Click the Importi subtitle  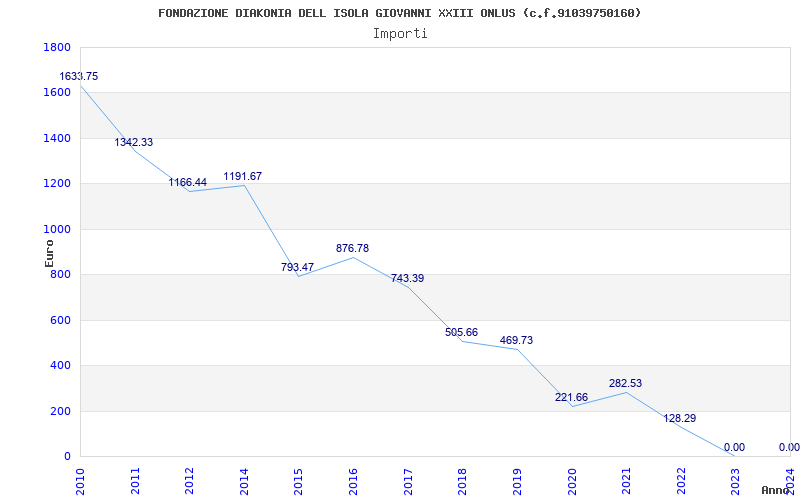[400, 34]
